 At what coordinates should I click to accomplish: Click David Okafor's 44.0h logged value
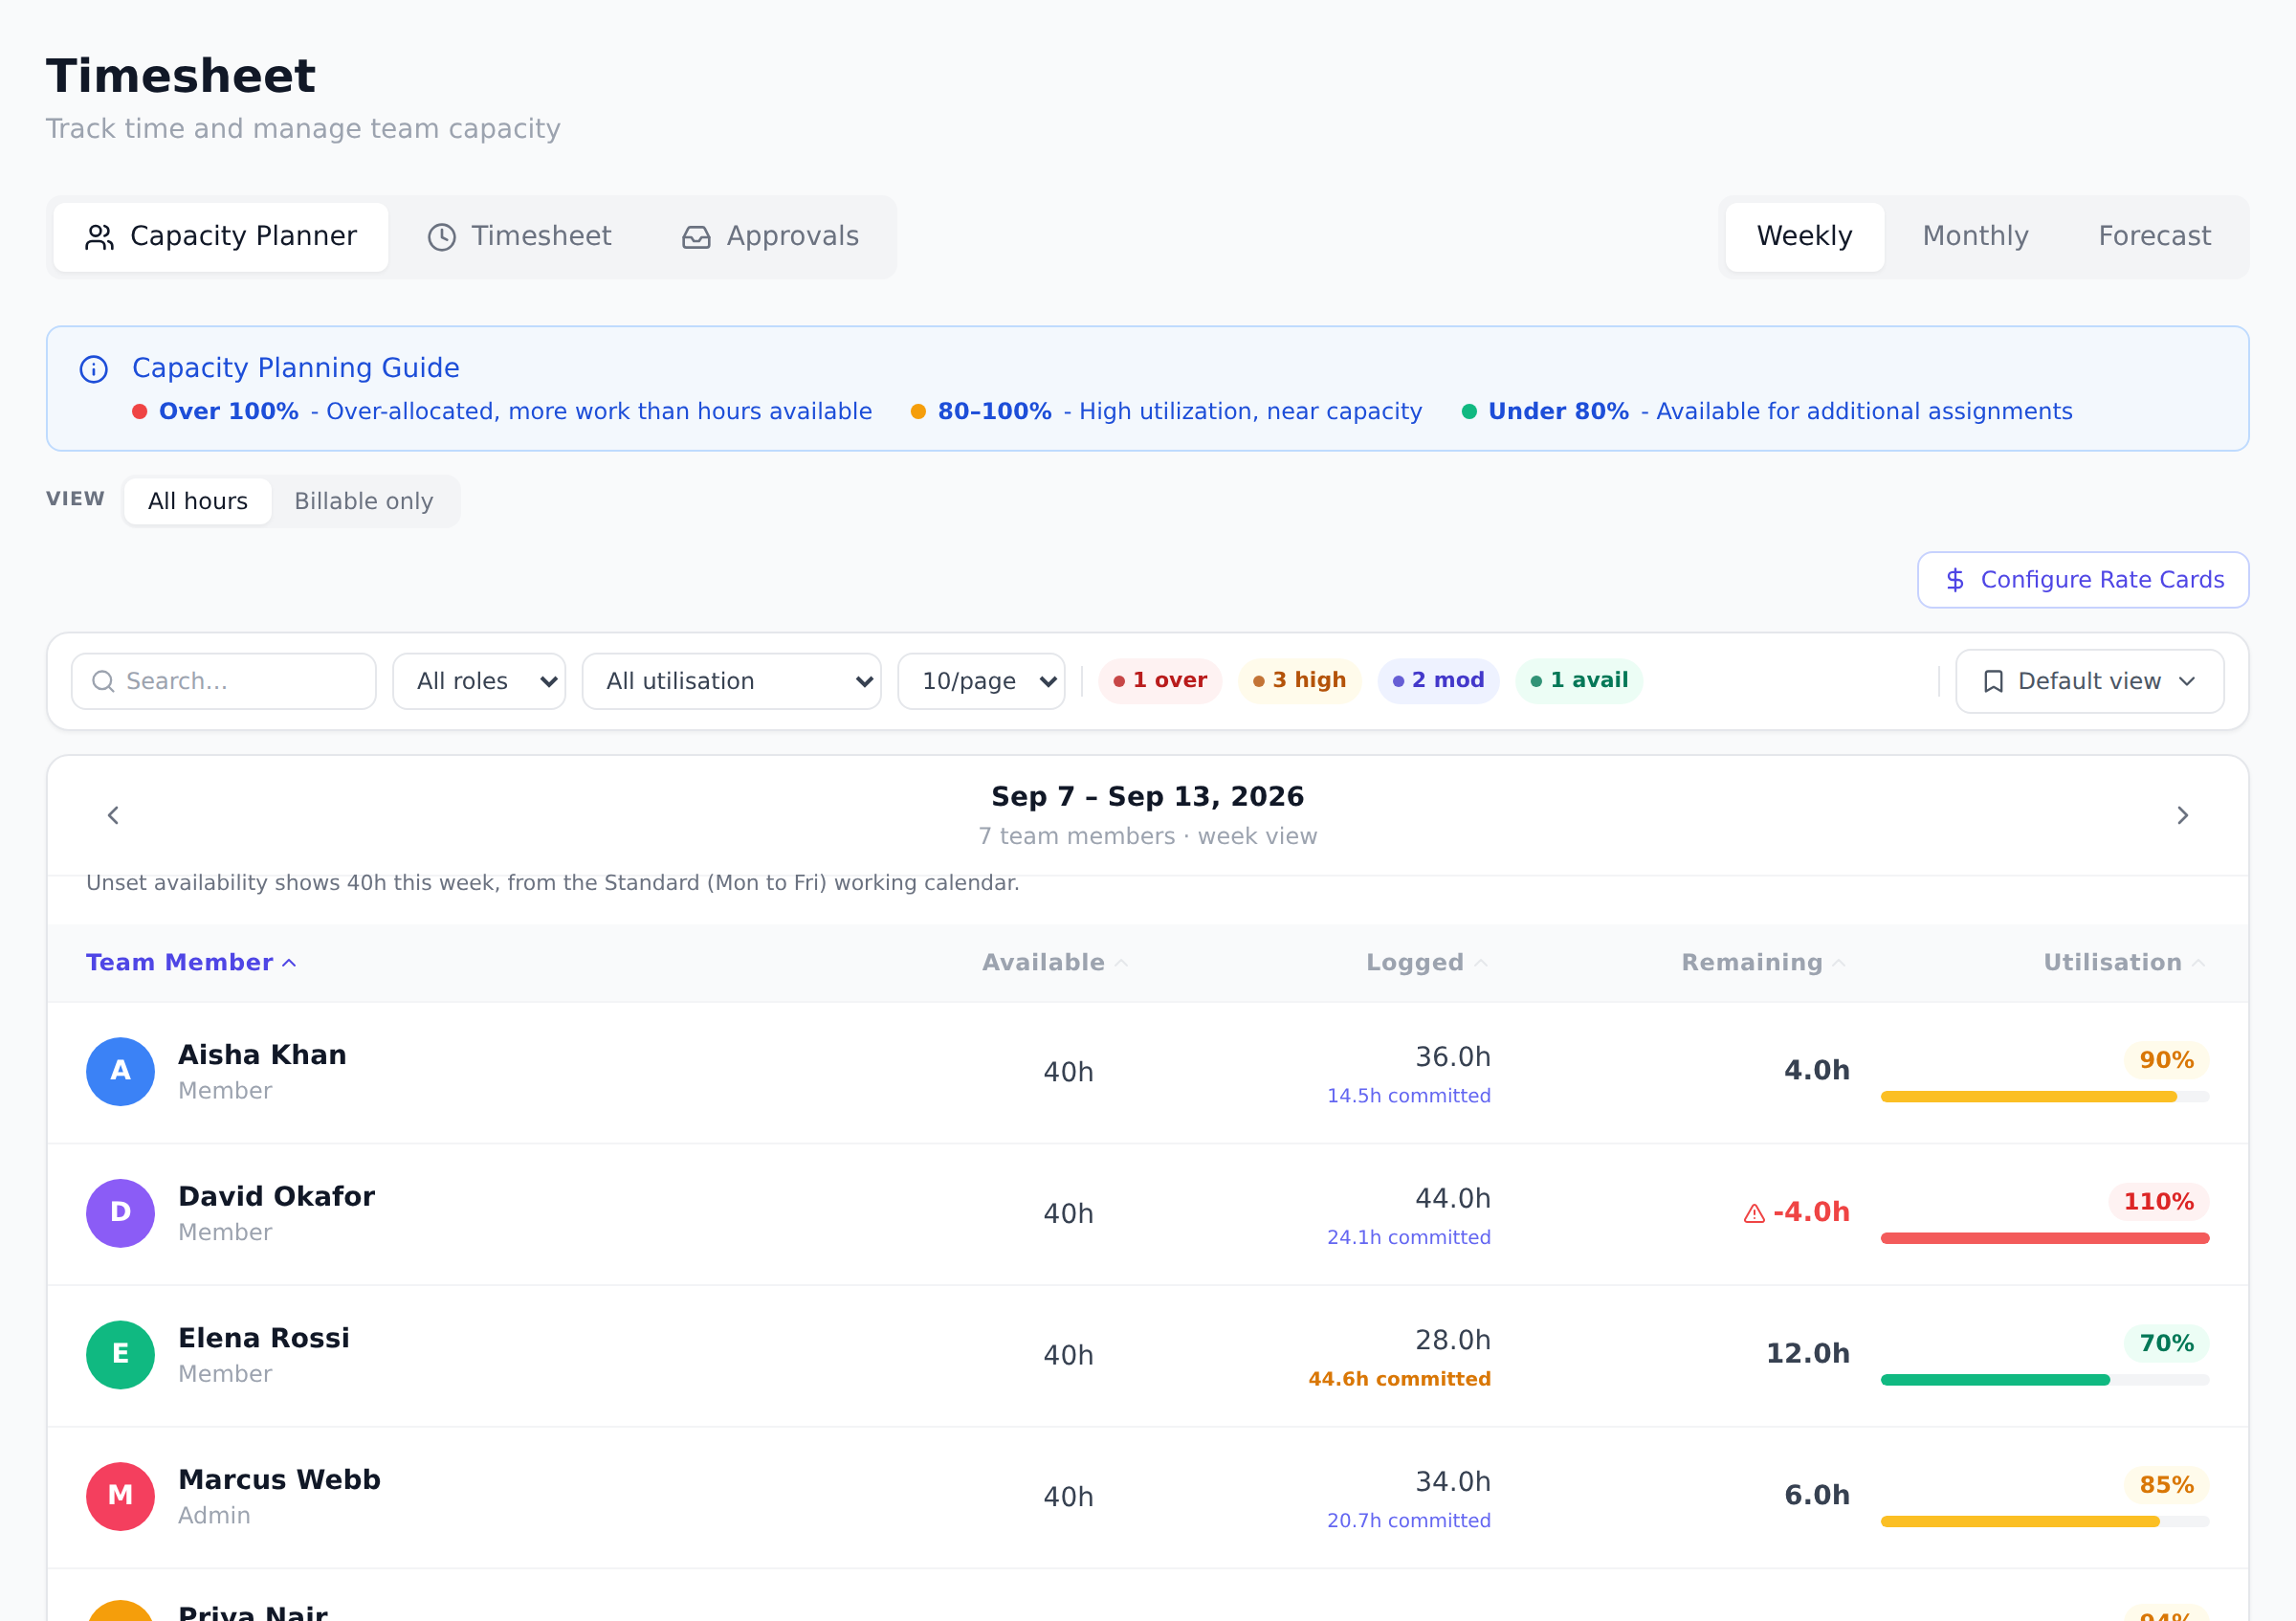[x=1452, y=1199]
